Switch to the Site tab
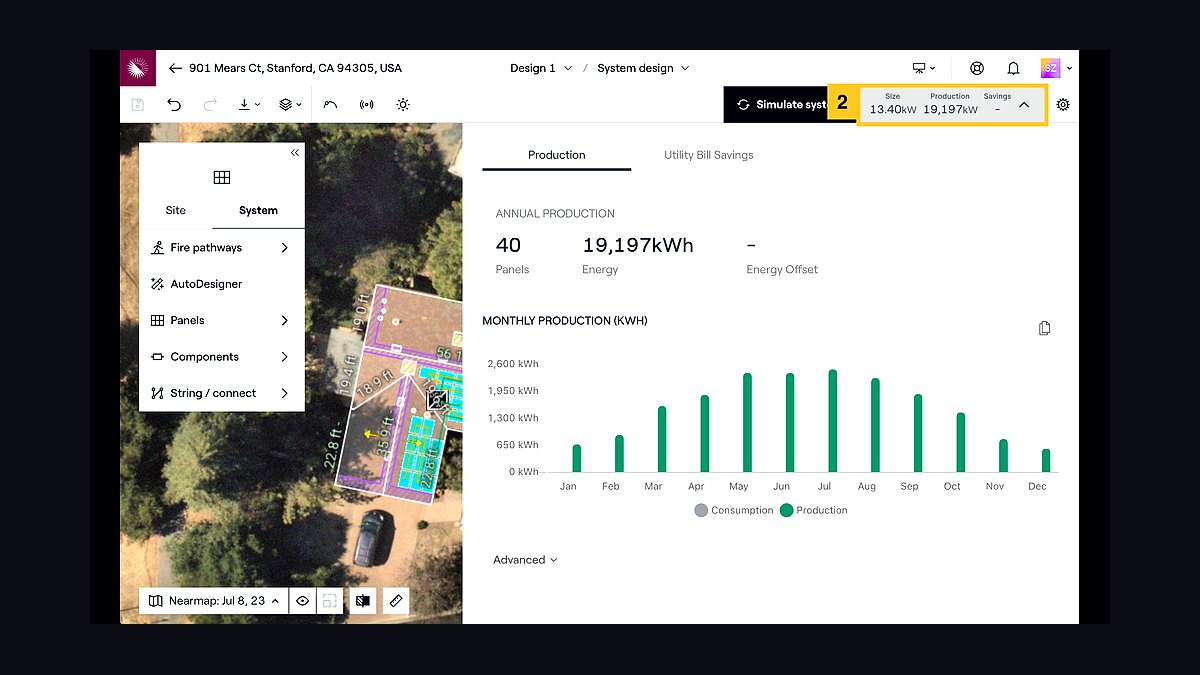Viewport: 1200px width, 675px height. coord(176,210)
